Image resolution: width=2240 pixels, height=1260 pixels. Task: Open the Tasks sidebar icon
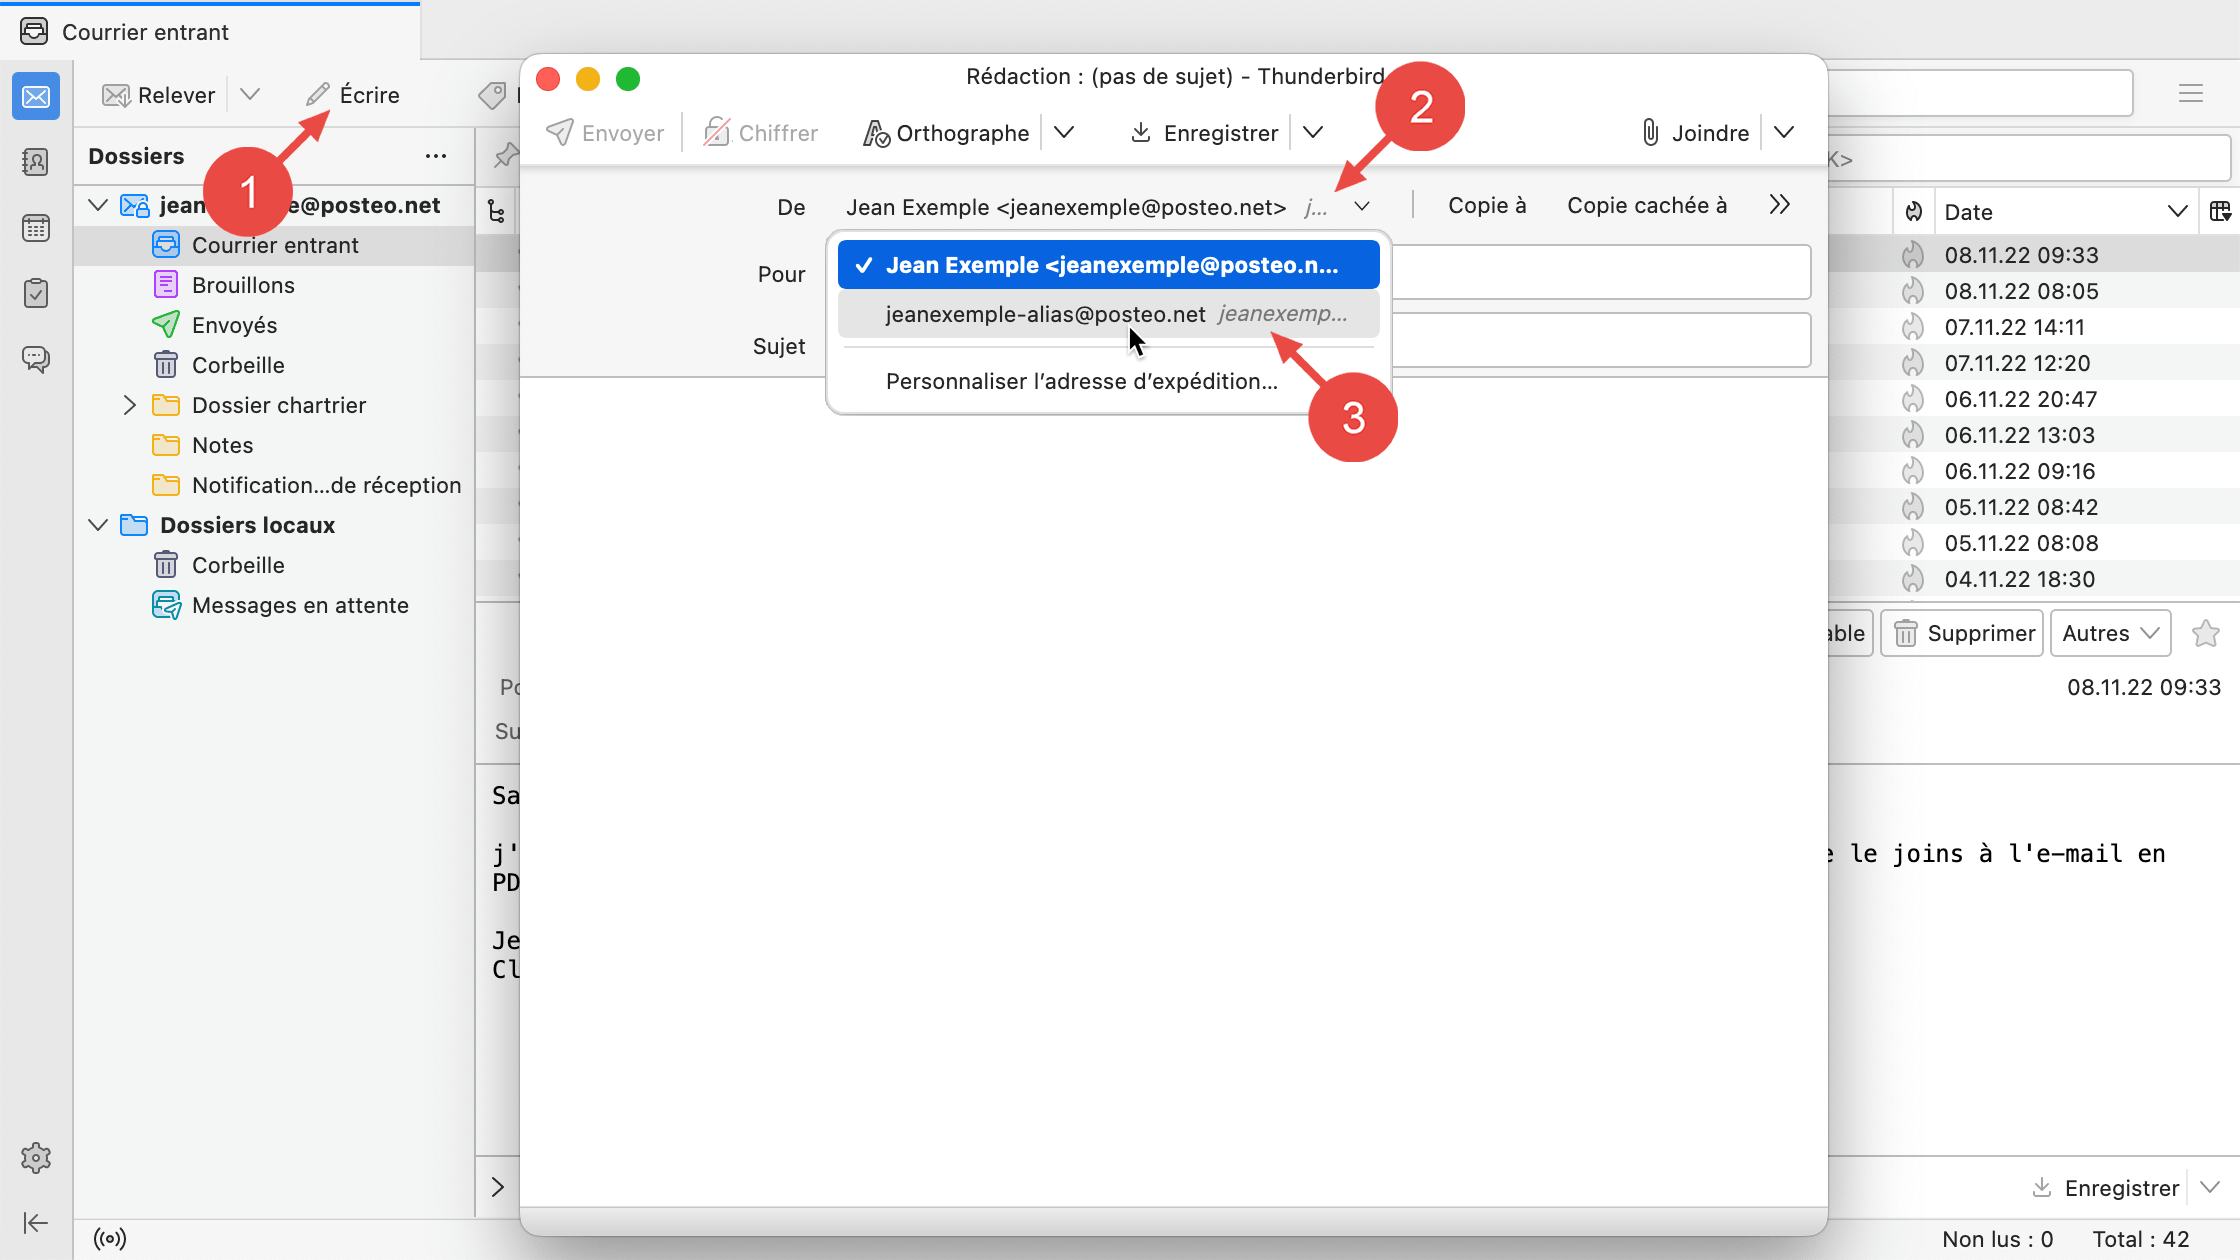pyautogui.click(x=36, y=293)
